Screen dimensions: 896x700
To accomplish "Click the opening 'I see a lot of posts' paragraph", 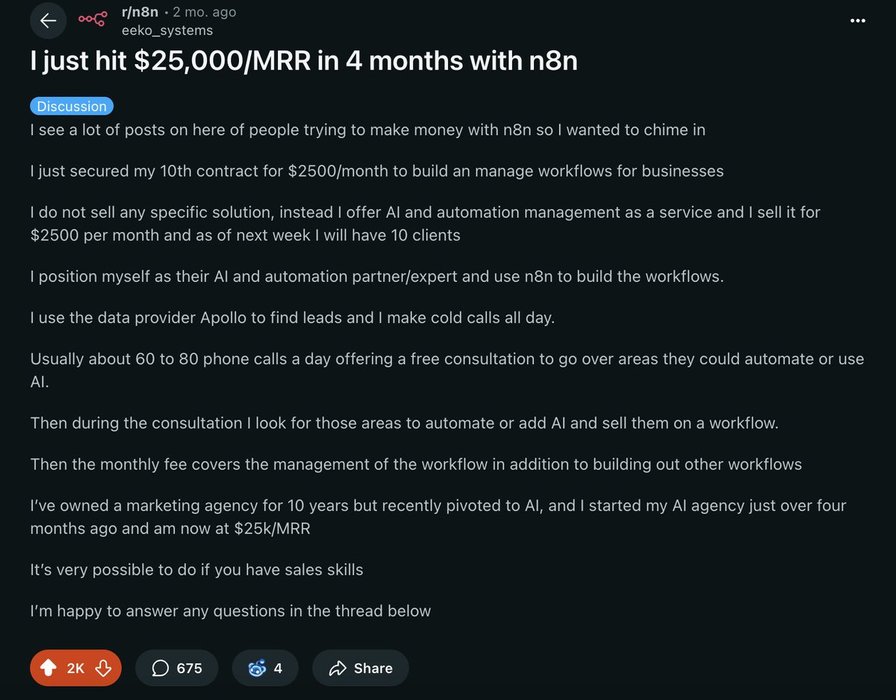I will [368, 130].
